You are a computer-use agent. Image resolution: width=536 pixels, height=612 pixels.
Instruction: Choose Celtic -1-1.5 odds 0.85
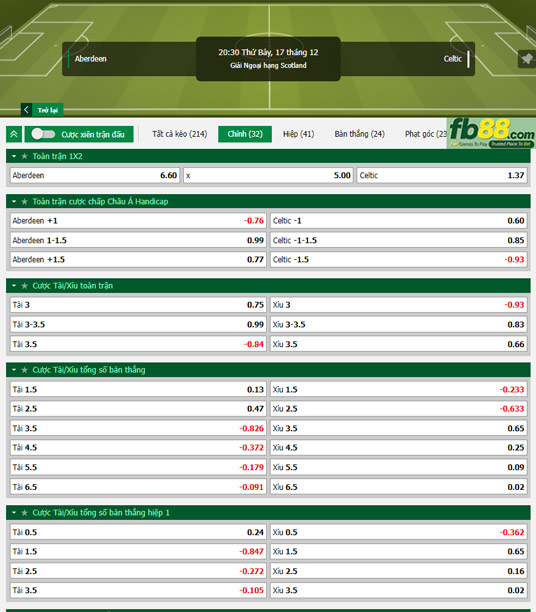399,240
